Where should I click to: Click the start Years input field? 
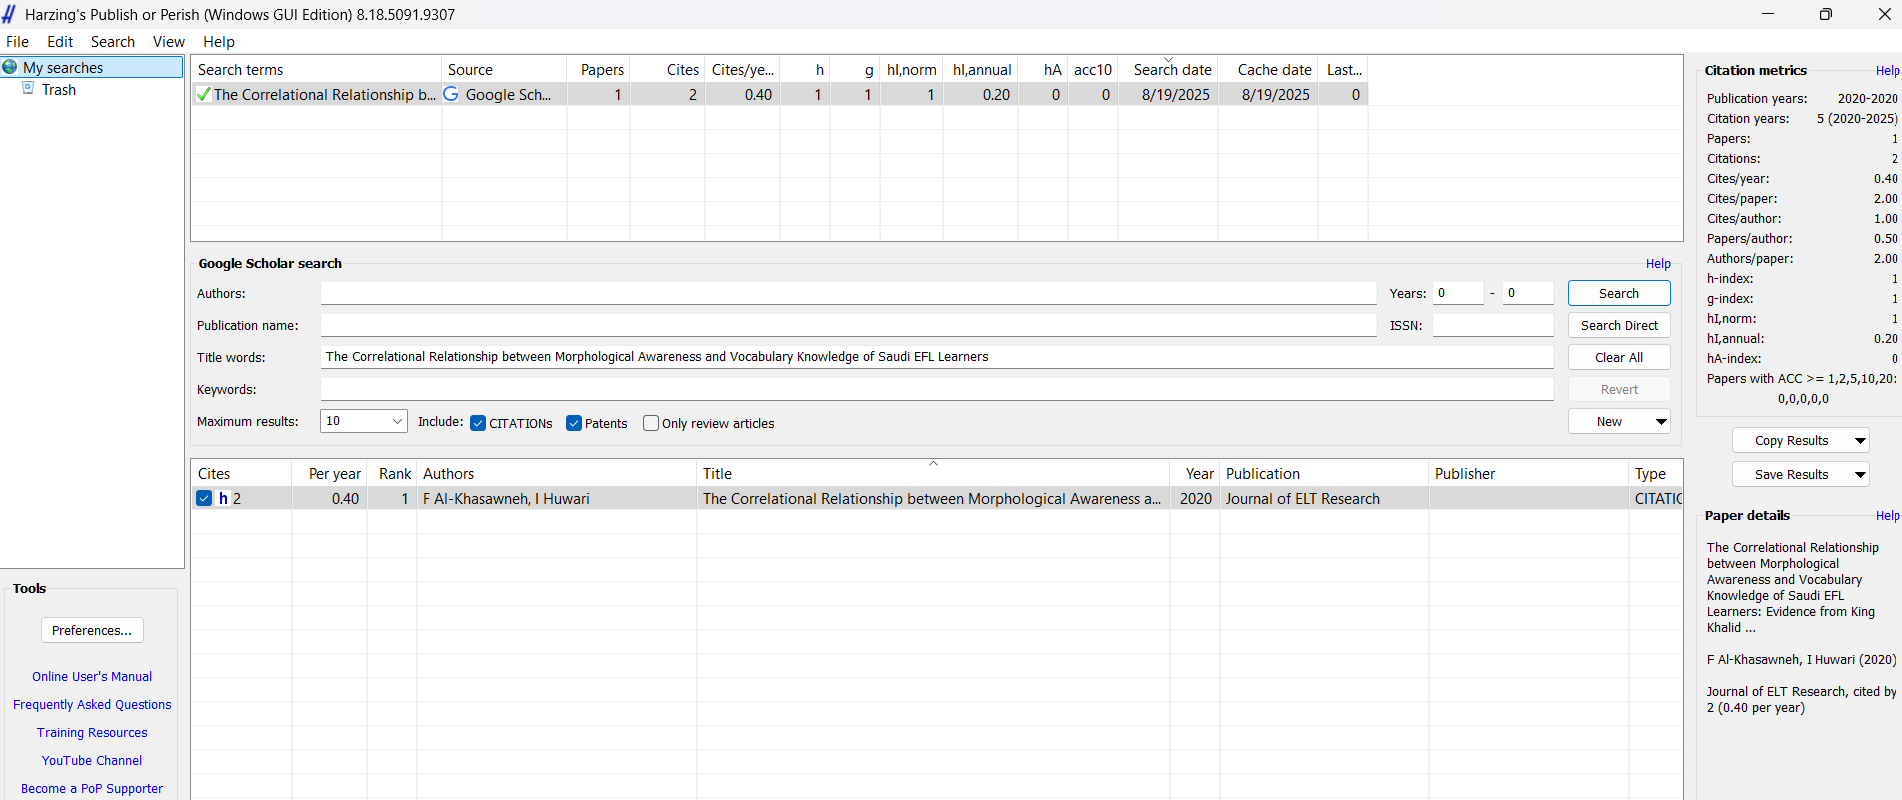coord(1458,293)
